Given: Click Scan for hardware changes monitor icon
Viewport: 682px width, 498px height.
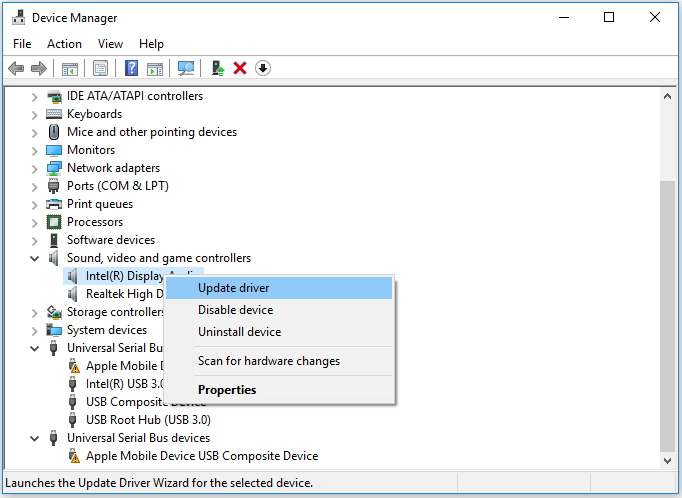Looking at the screenshot, I should [x=186, y=68].
